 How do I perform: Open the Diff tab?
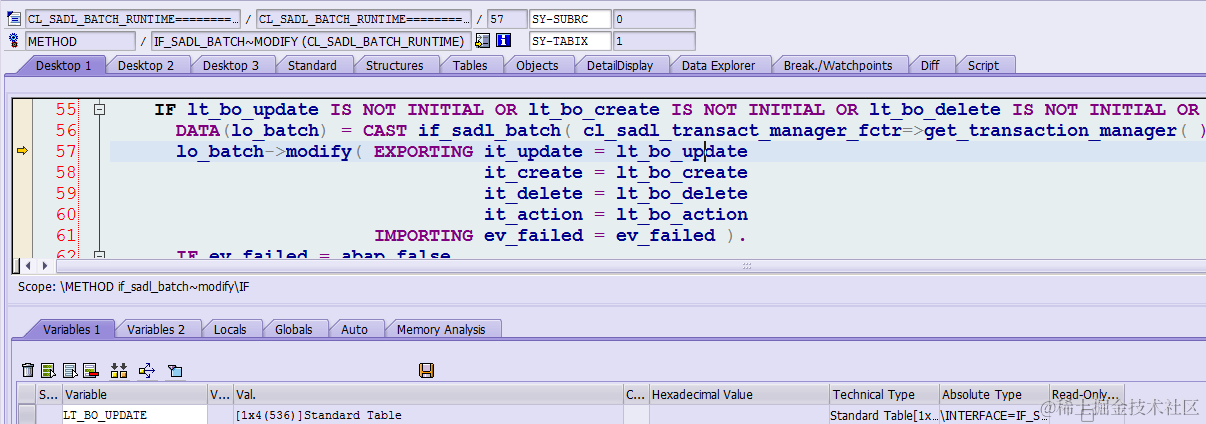(930, 65)
